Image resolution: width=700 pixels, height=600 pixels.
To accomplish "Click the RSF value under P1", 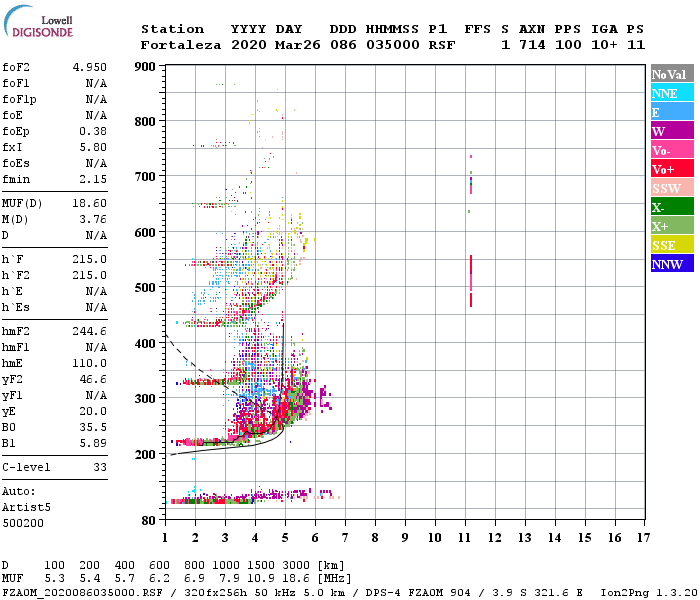I will pyautogui.click(x=442, y=45).
